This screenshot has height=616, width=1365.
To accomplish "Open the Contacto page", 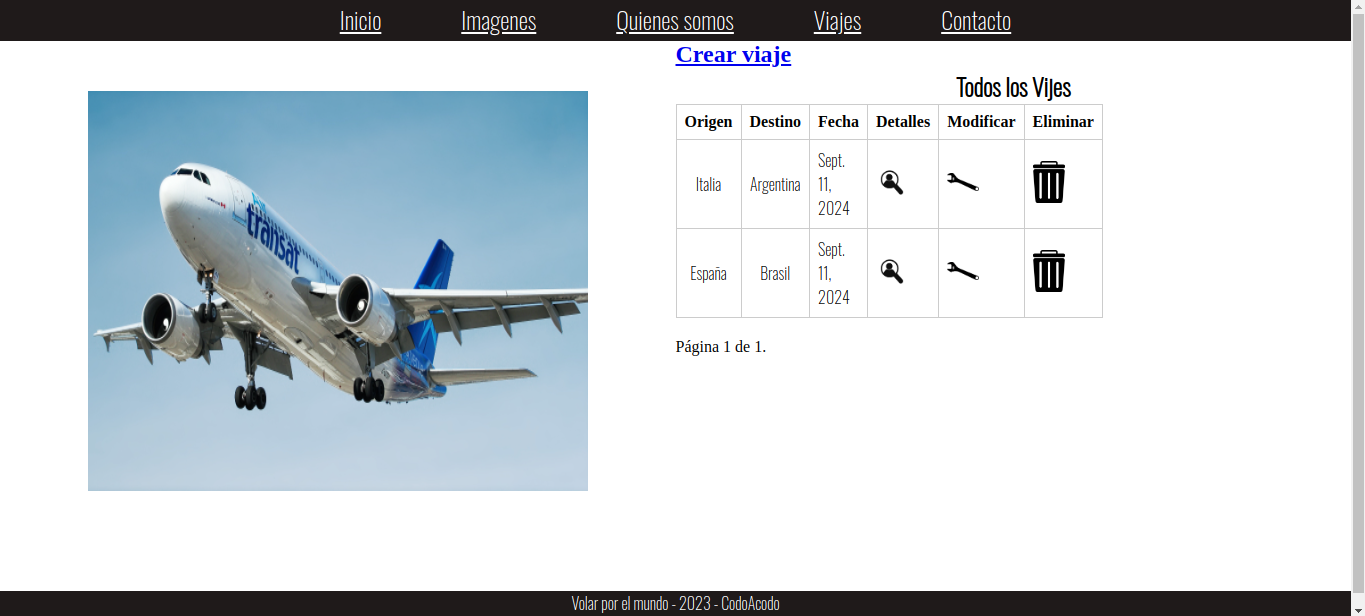I will click(x=975, y=21).
